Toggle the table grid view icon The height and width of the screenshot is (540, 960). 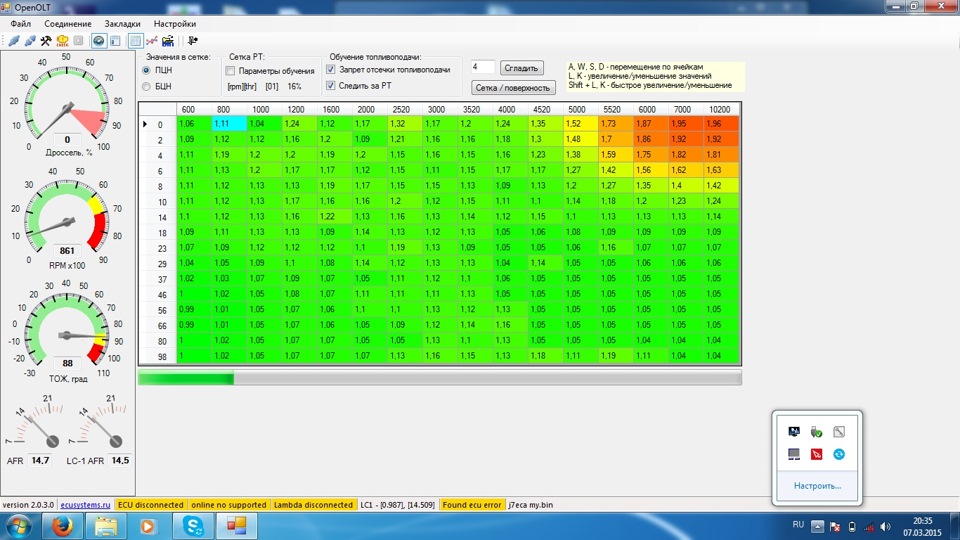[135, 41]
